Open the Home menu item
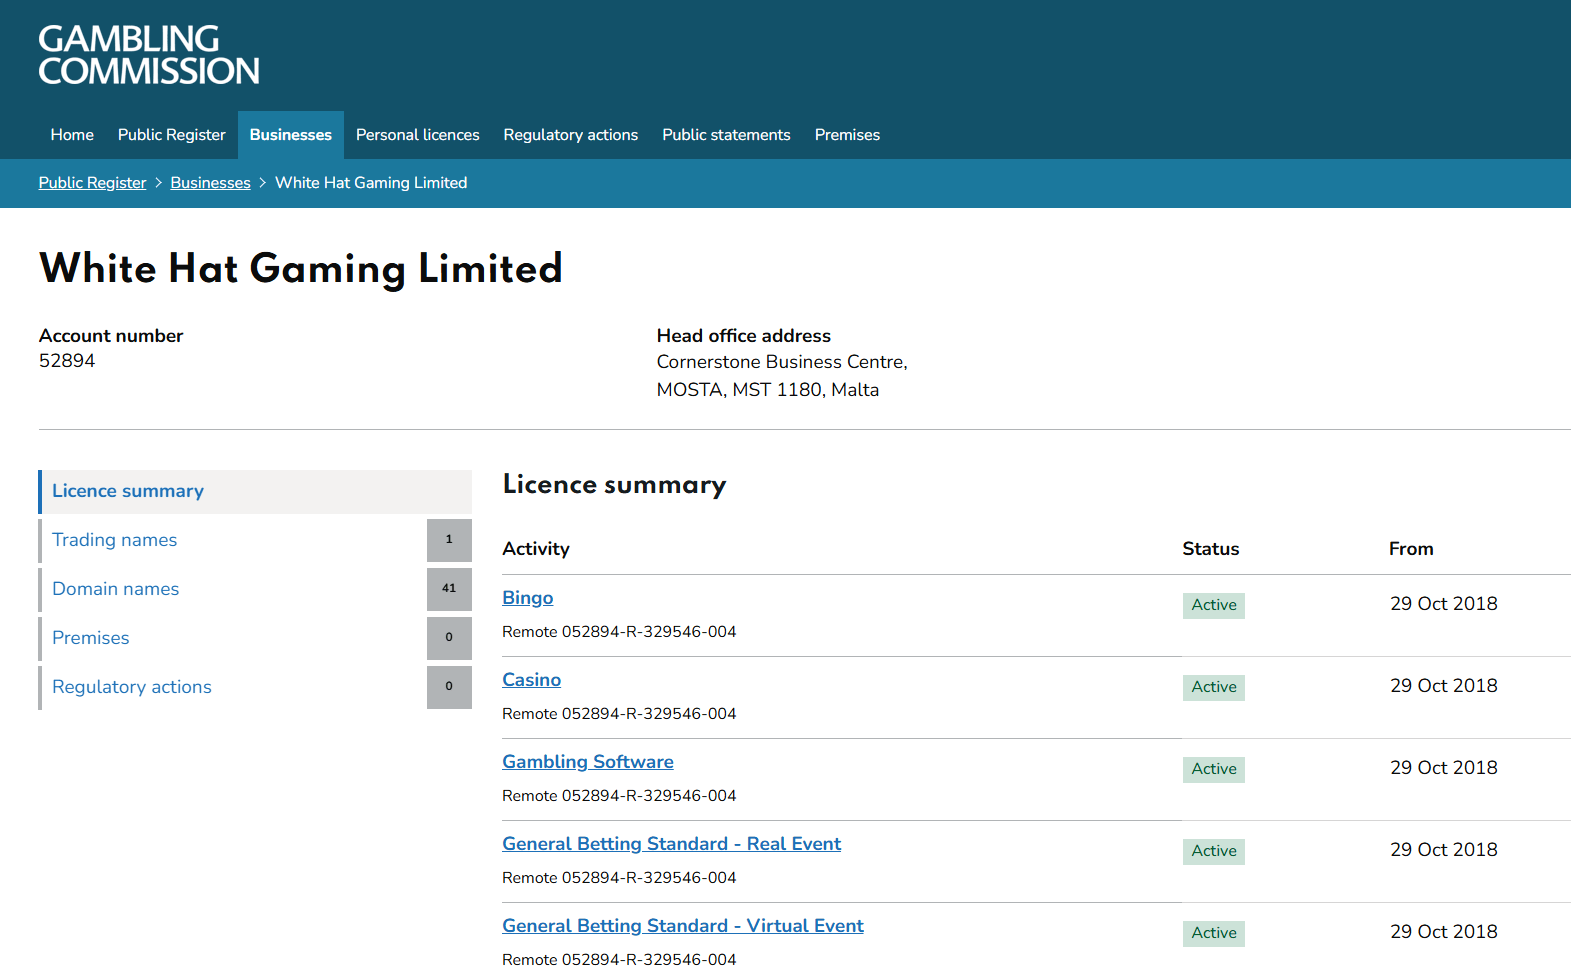 coord(72,135)
